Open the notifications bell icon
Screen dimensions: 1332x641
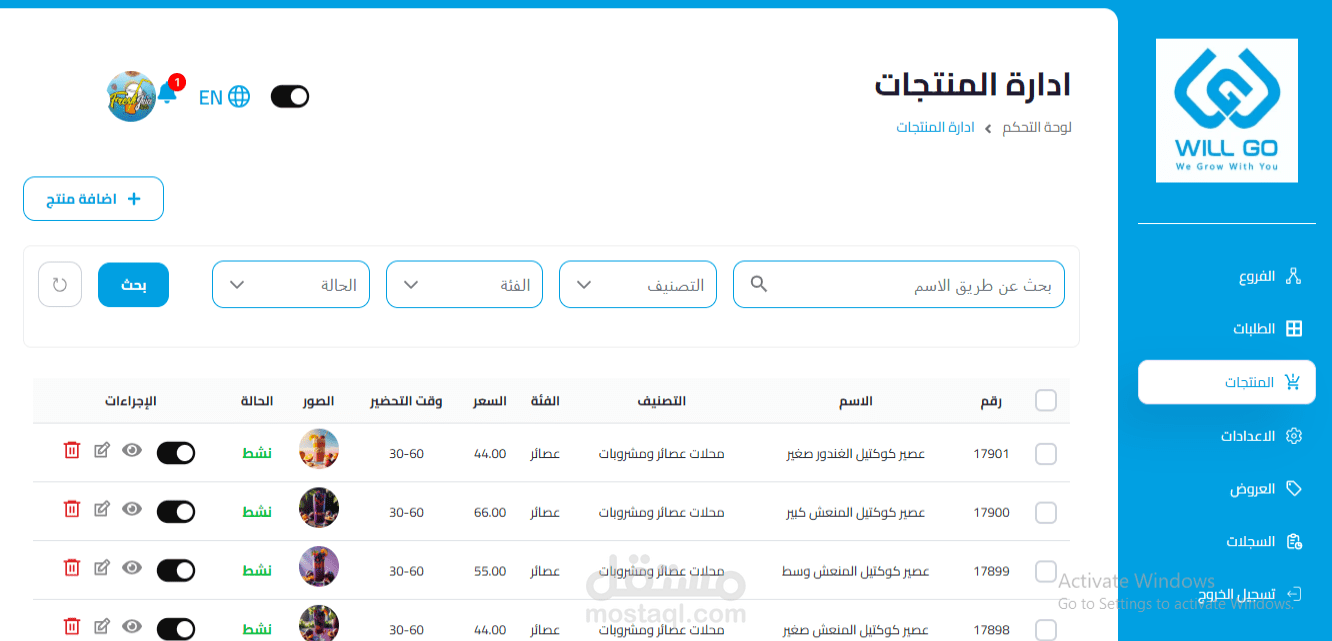point(167,94)
